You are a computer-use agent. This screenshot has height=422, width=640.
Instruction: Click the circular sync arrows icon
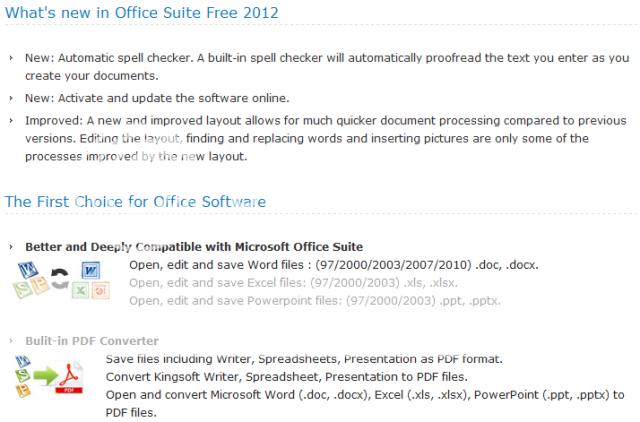[60, 278]
